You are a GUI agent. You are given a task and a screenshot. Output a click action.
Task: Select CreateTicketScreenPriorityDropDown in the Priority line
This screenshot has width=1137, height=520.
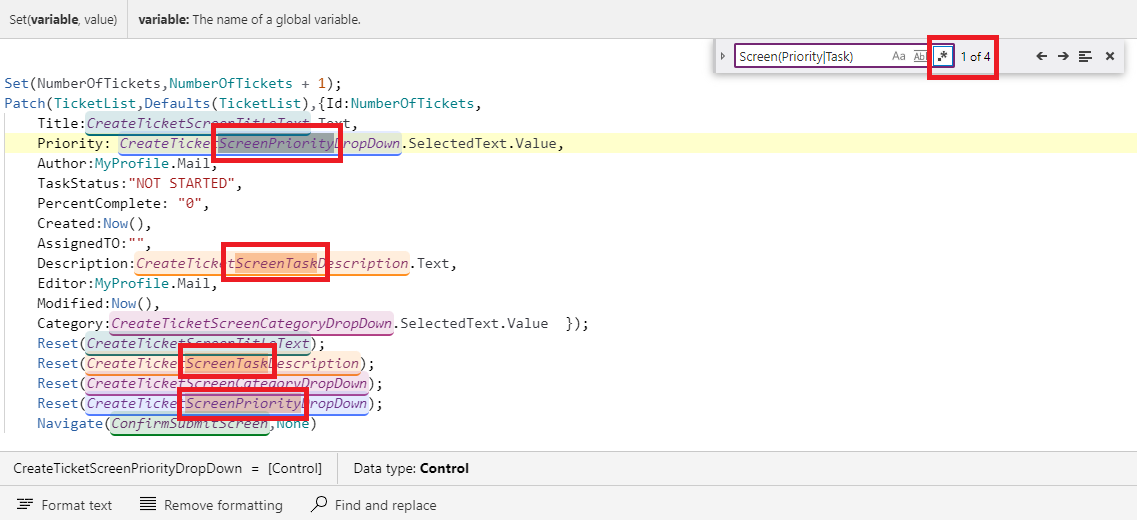(x=260, y=144)
